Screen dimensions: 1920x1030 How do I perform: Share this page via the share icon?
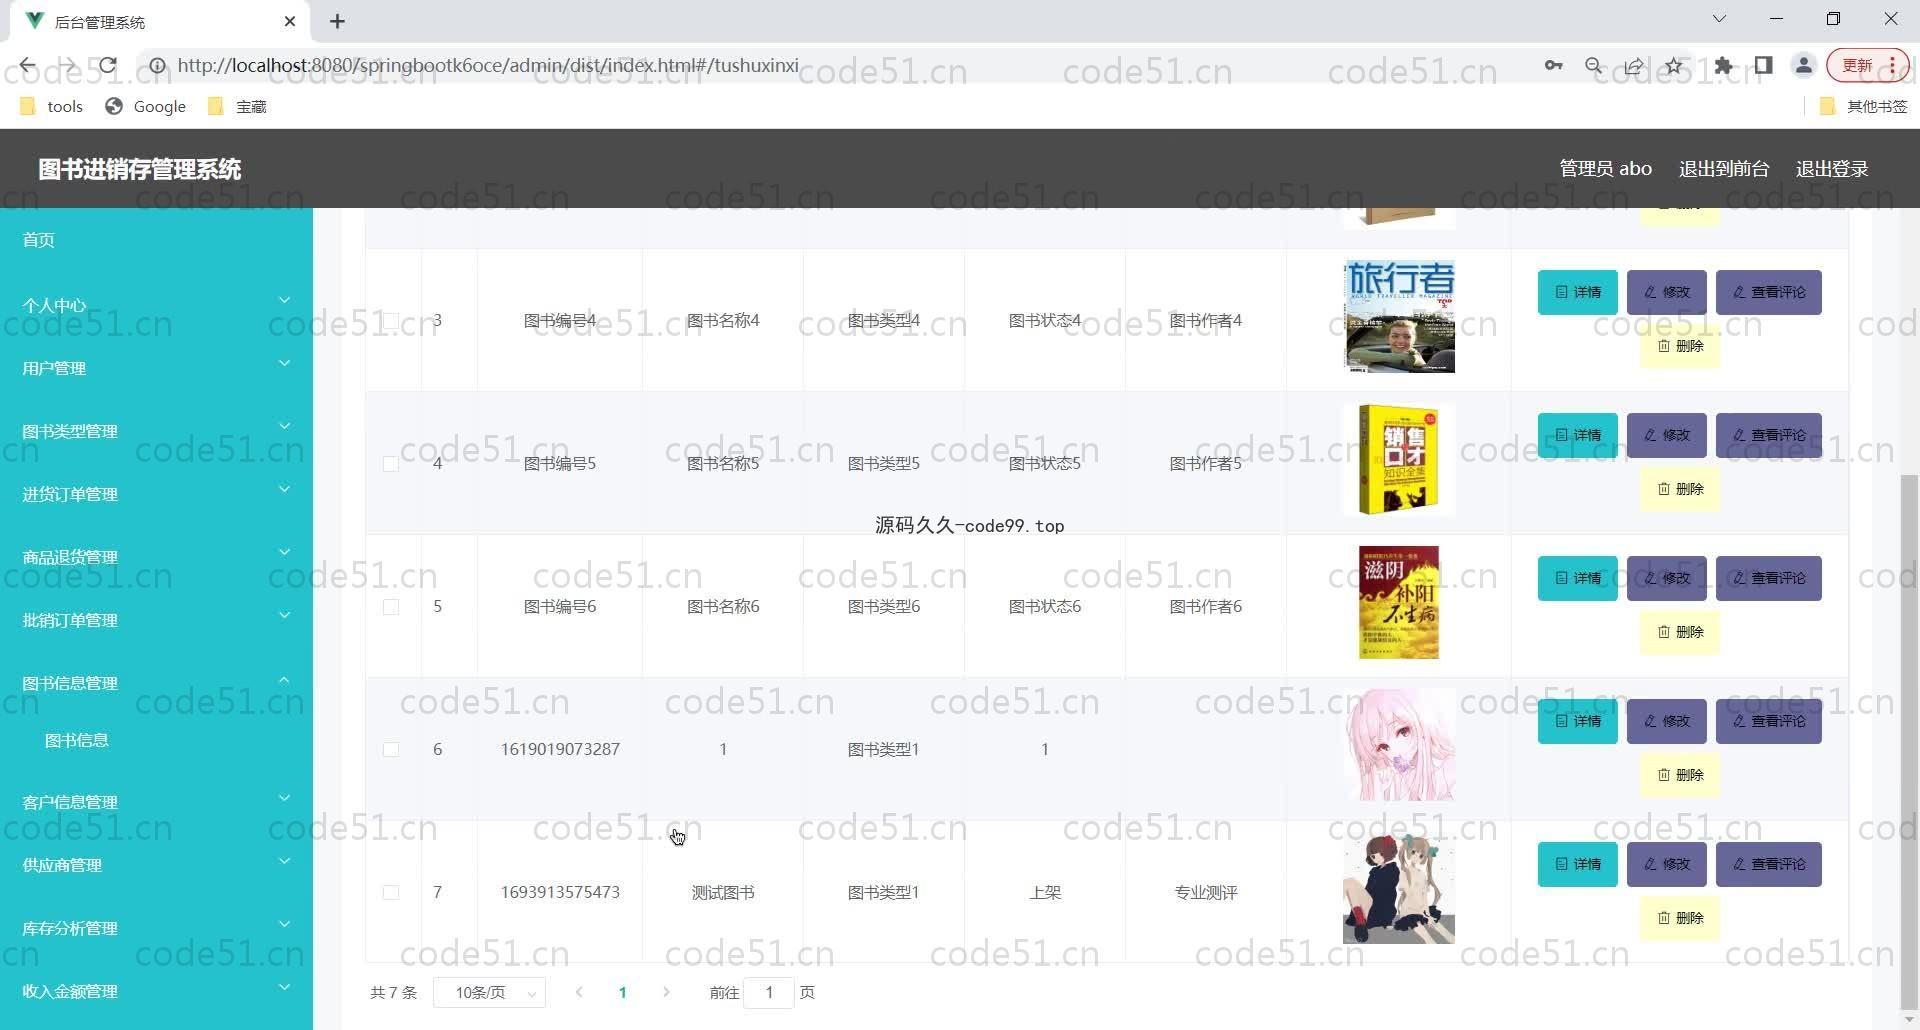point(1634,66)
